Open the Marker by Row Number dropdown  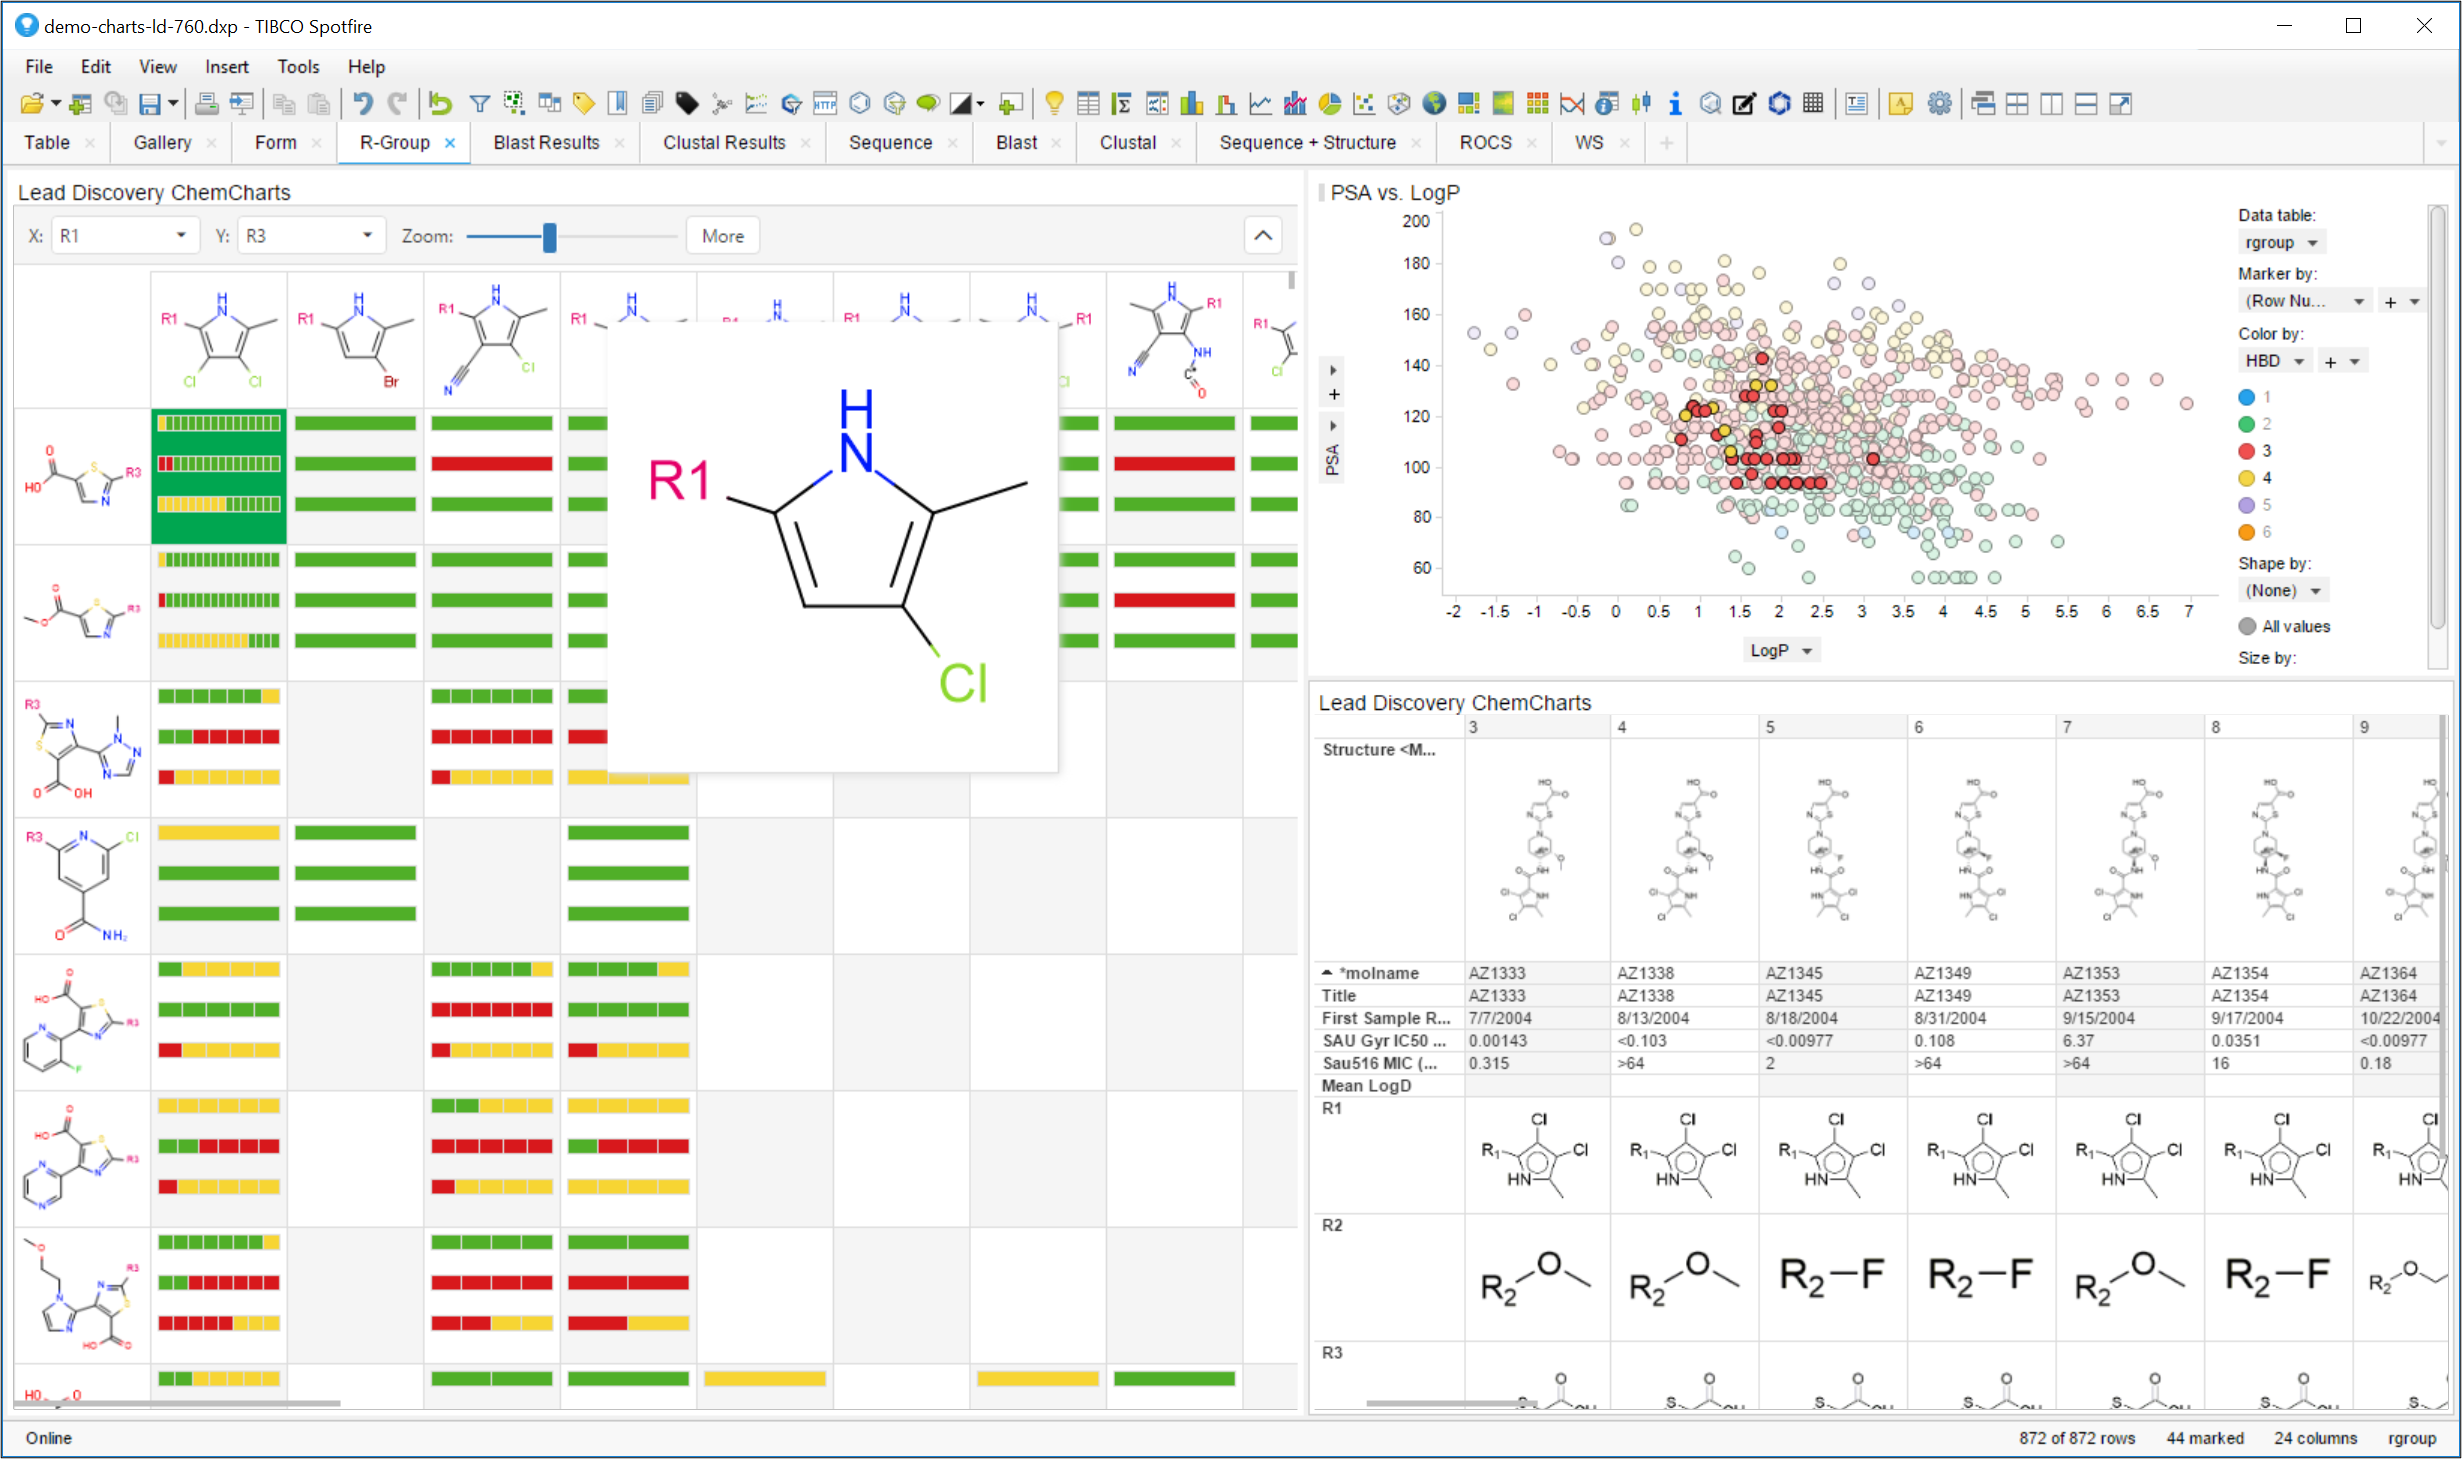coord(2305,300)
